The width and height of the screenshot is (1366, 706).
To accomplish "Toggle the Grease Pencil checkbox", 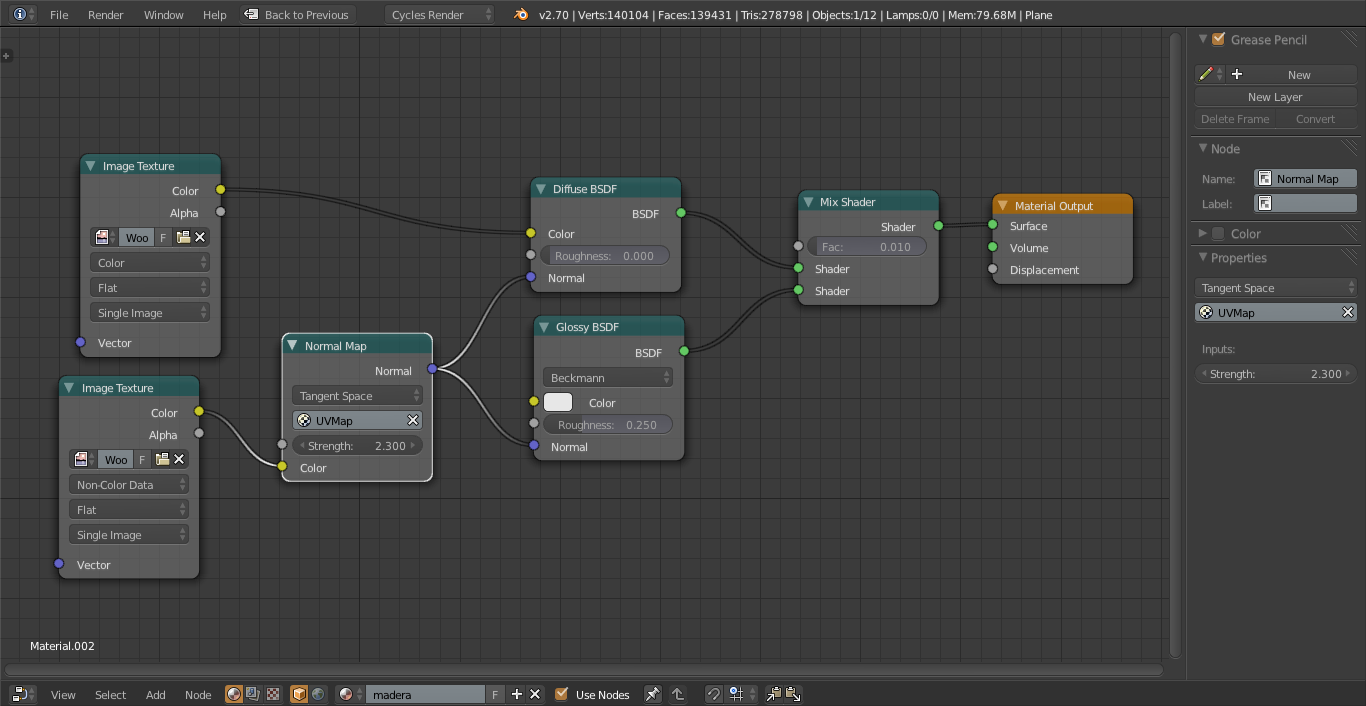I will [x=1218, y=40].
